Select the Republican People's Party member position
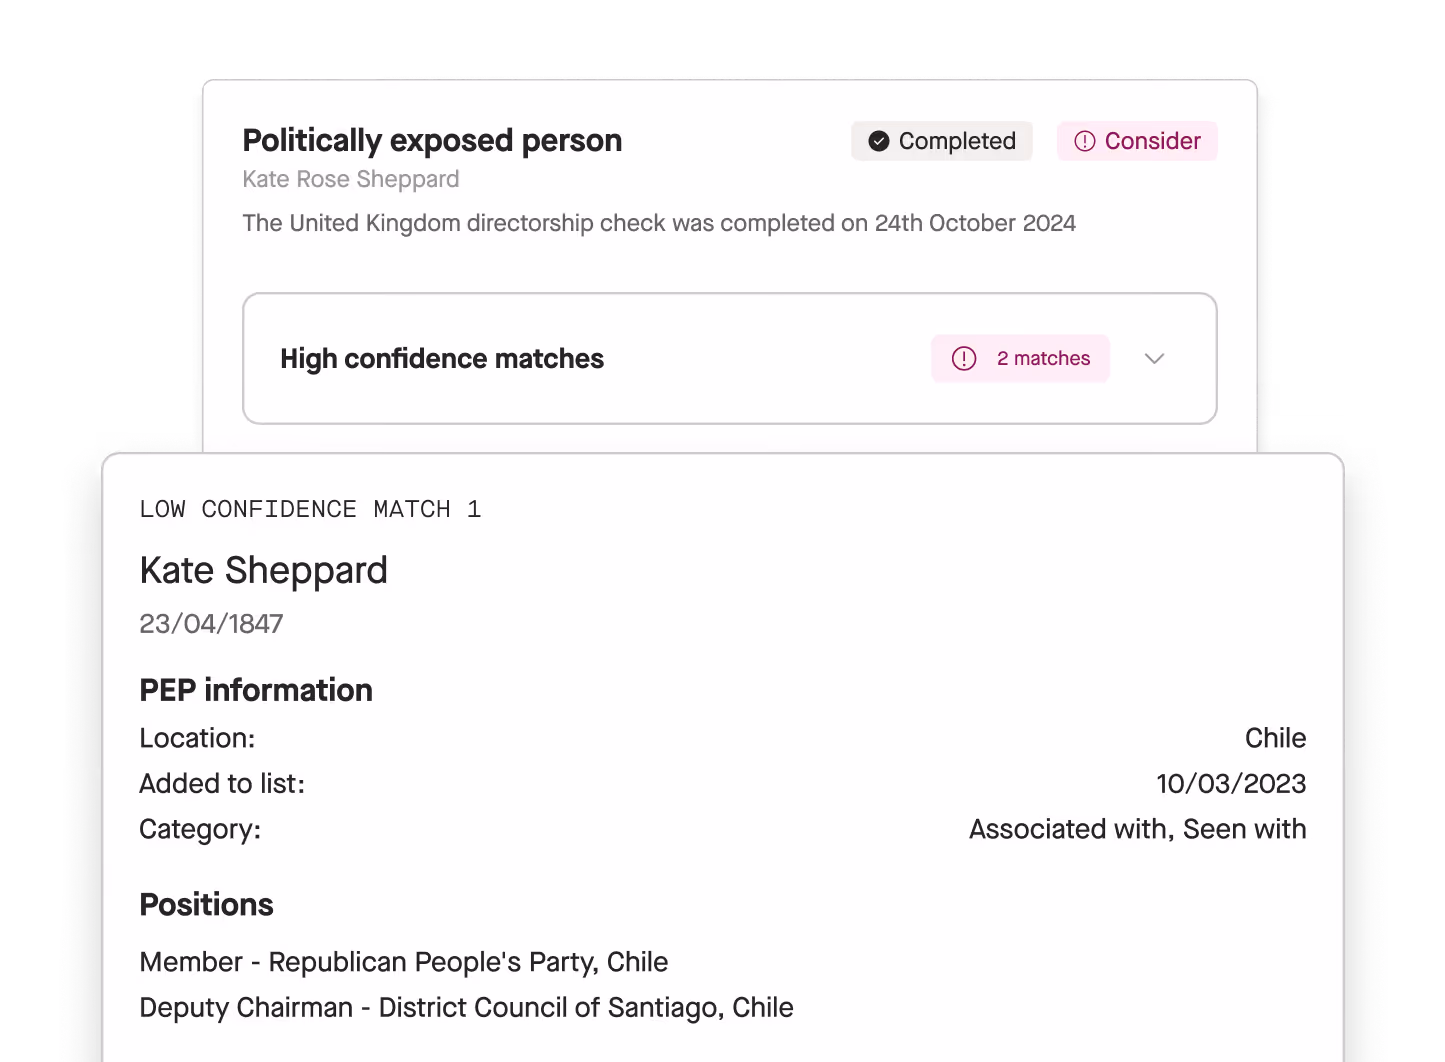The image size is (1445, 1062). [404, 962]
